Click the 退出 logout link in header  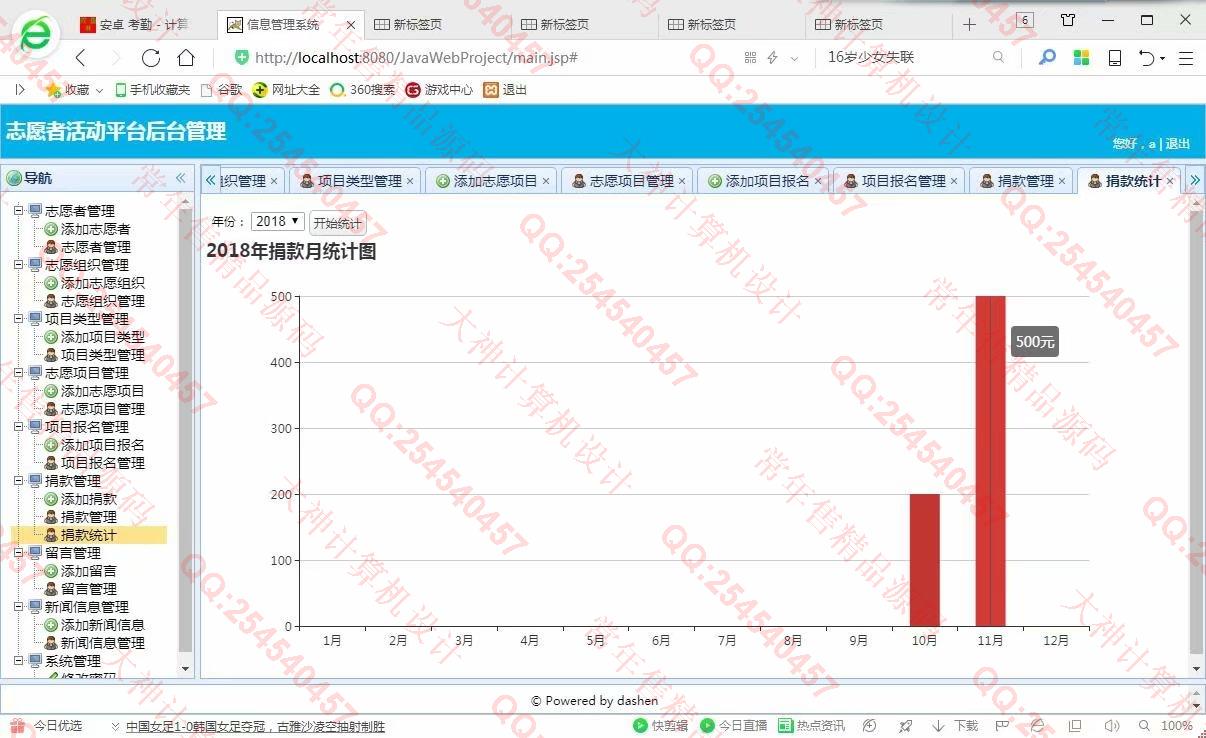pyautogui.click(x=1178, y=144)
